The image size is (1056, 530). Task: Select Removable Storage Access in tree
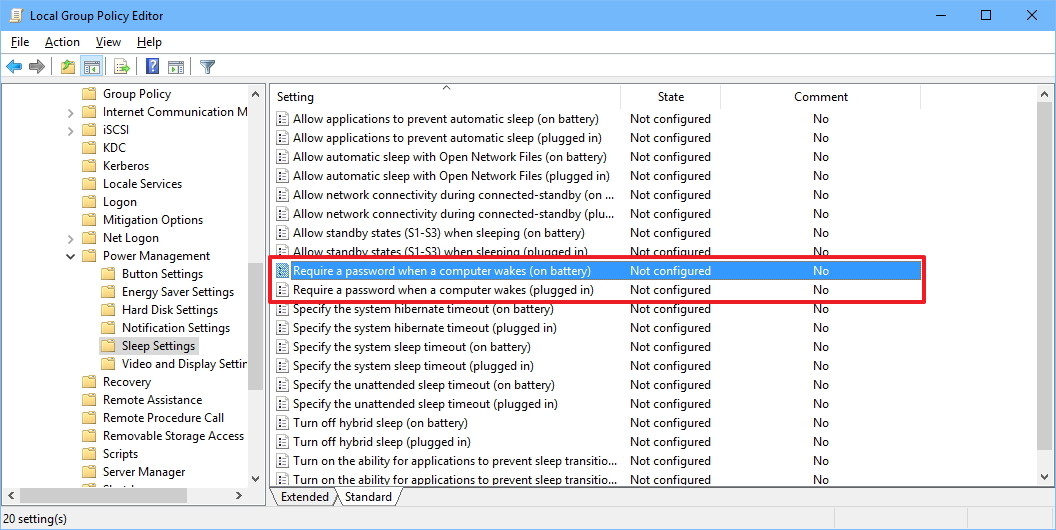point(173,436)
